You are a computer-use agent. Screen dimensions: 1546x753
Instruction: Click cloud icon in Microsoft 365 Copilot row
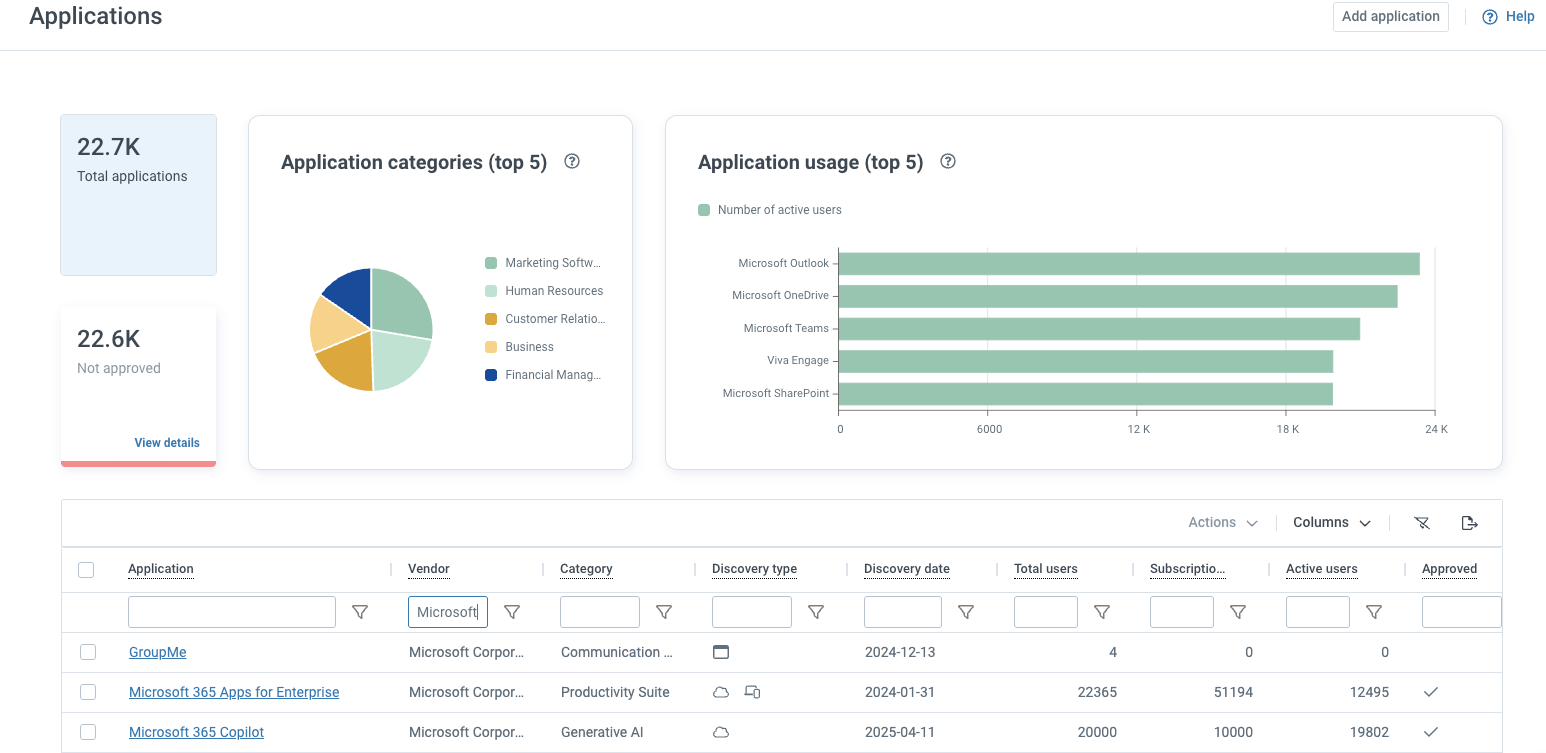tap(721, 732)
